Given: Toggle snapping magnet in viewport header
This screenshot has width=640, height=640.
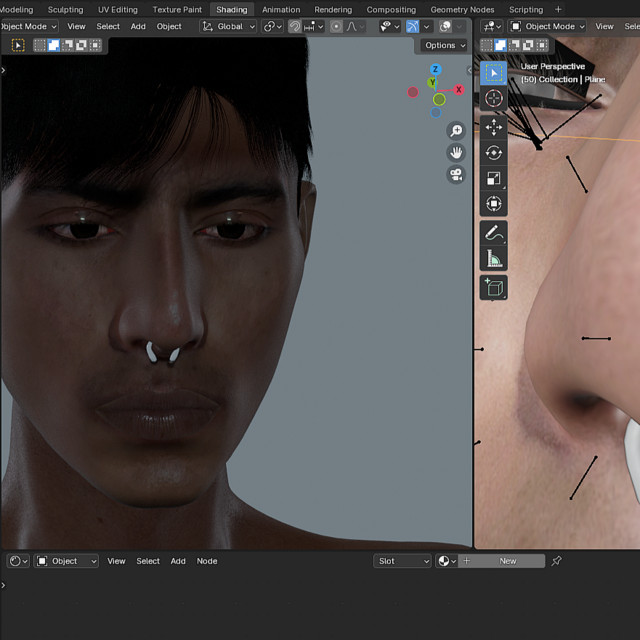Looking at the screenshot, I should pos(296,26).
